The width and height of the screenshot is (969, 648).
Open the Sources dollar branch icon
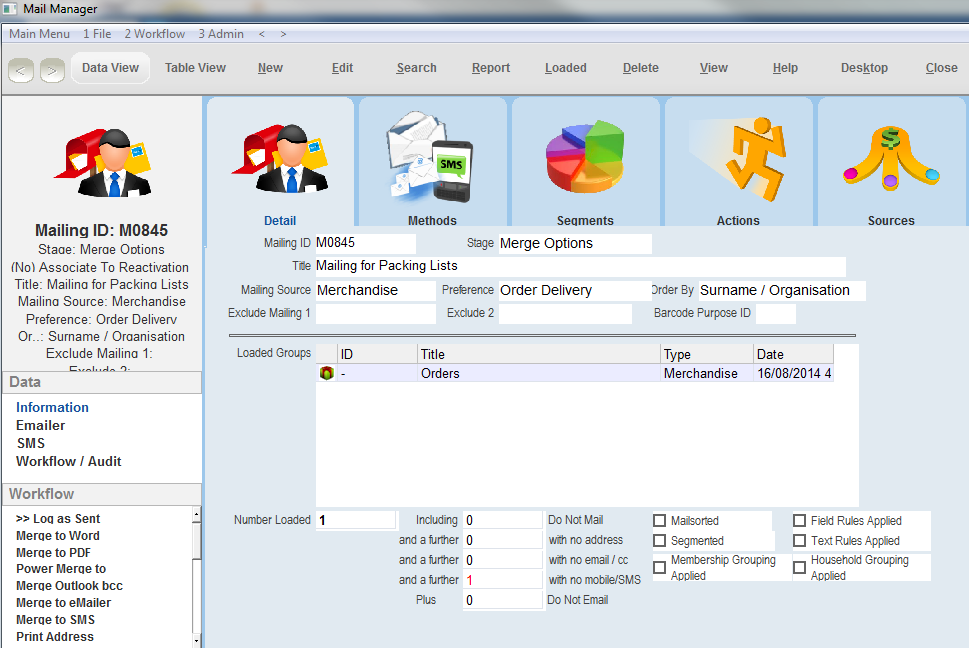coord(891,157)
